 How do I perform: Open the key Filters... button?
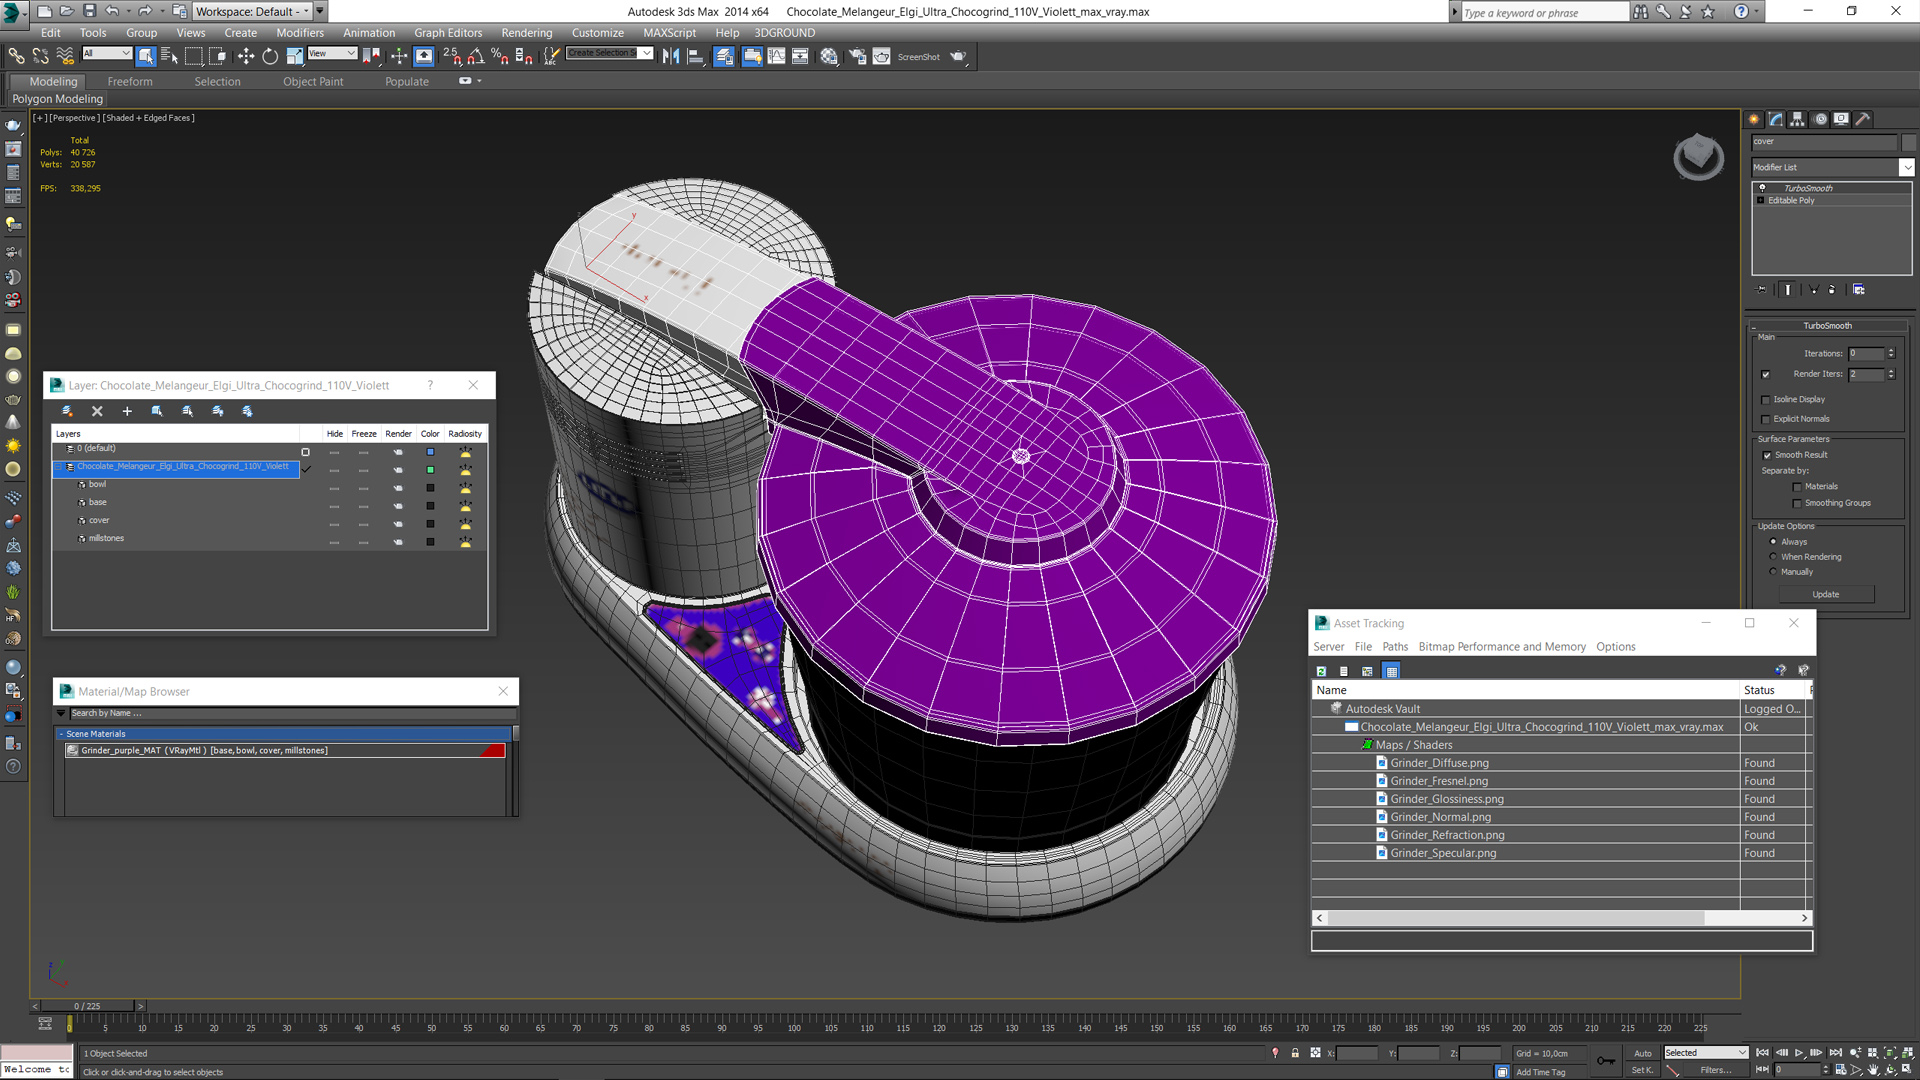click(x=1716, y=1071)
